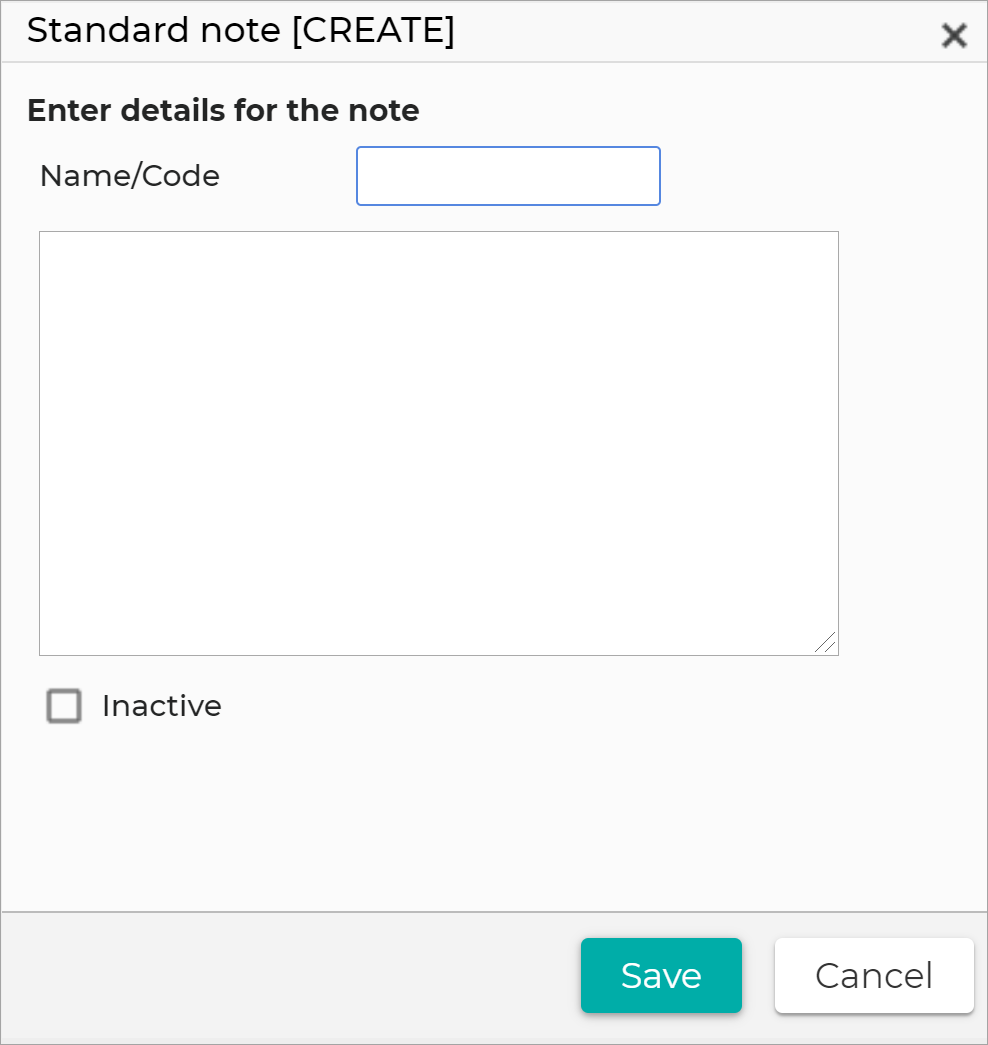Focus the Name/Code input field
988x1045 pixels.
coord(508,175)
